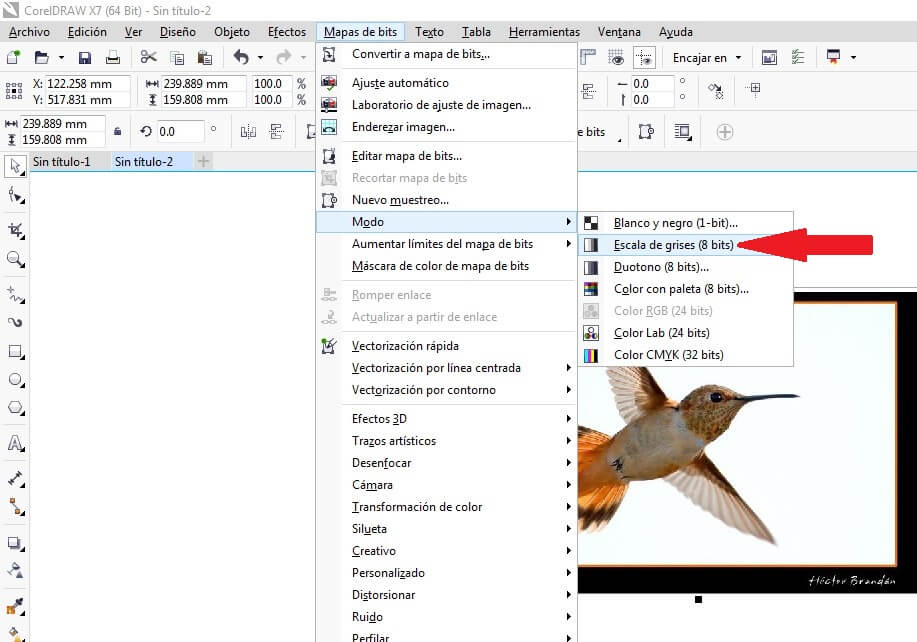Click the Undo arrow icon
The height and width of the screenshot is (642, 917).
[241, 57]
